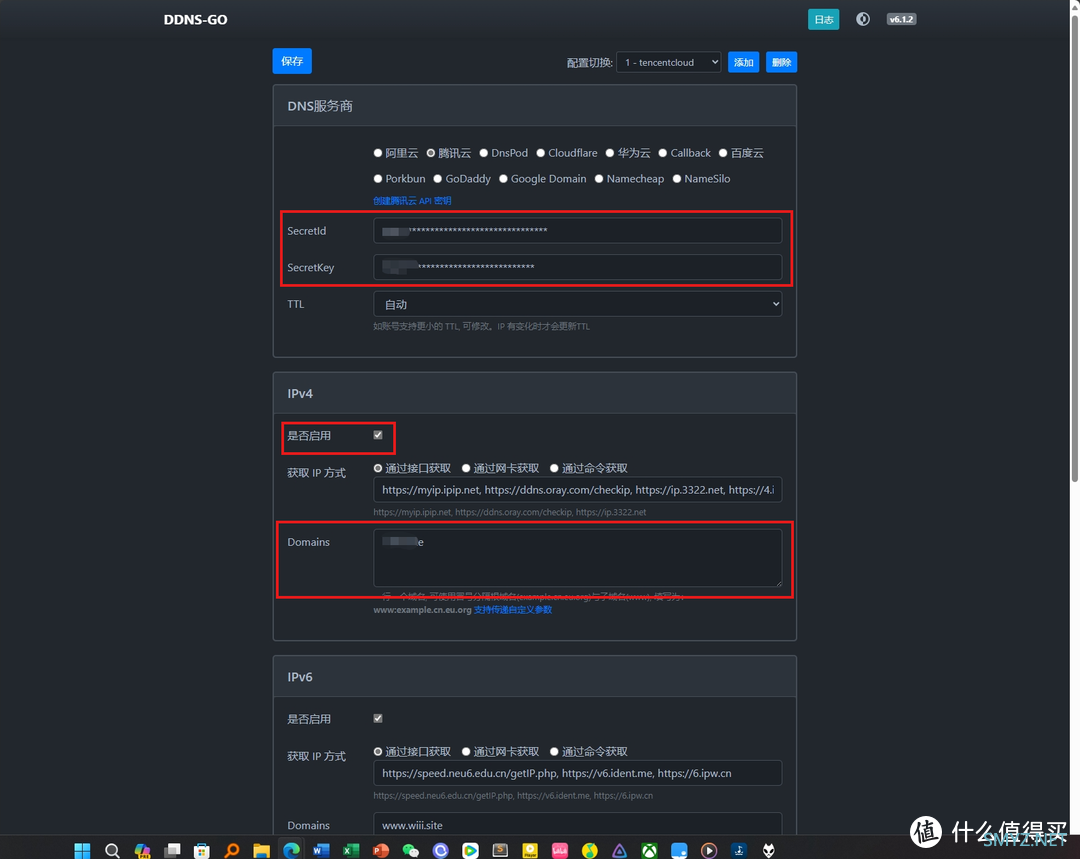Focus the SecretKey input field
1080x859 pixels.
(x=577, y=267)
